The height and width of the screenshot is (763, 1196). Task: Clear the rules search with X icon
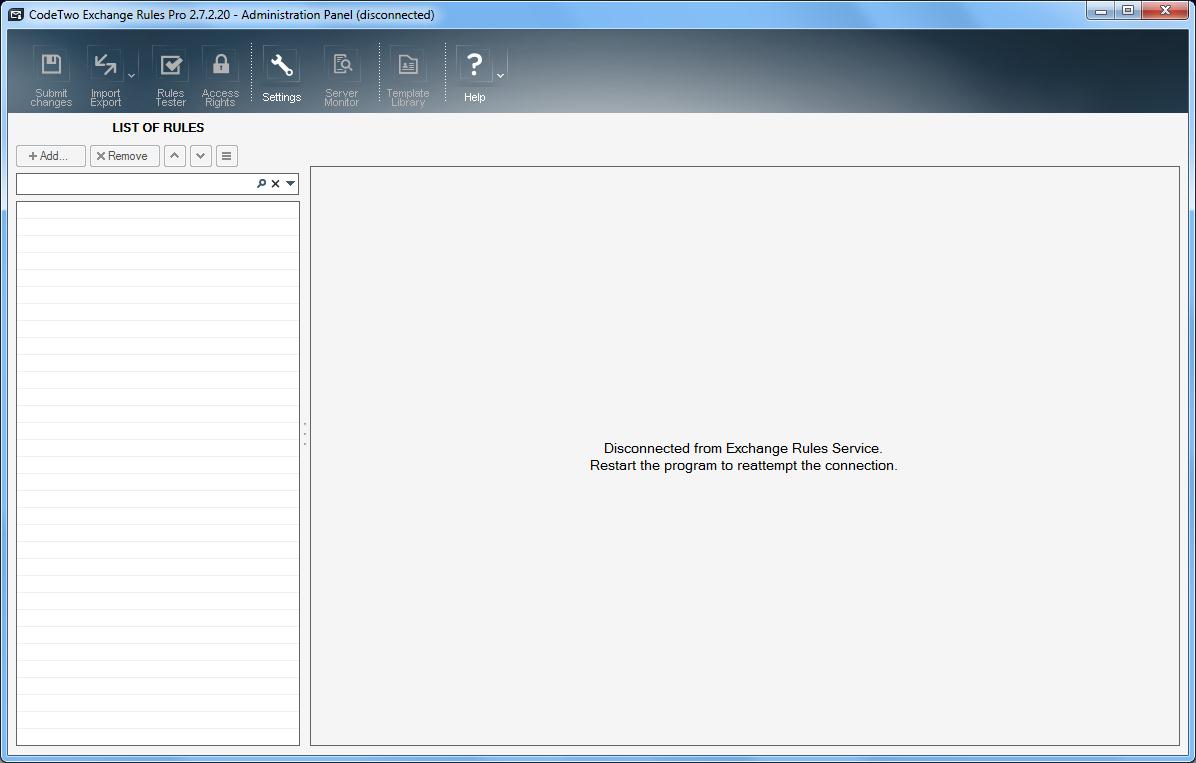coord(275,184)
